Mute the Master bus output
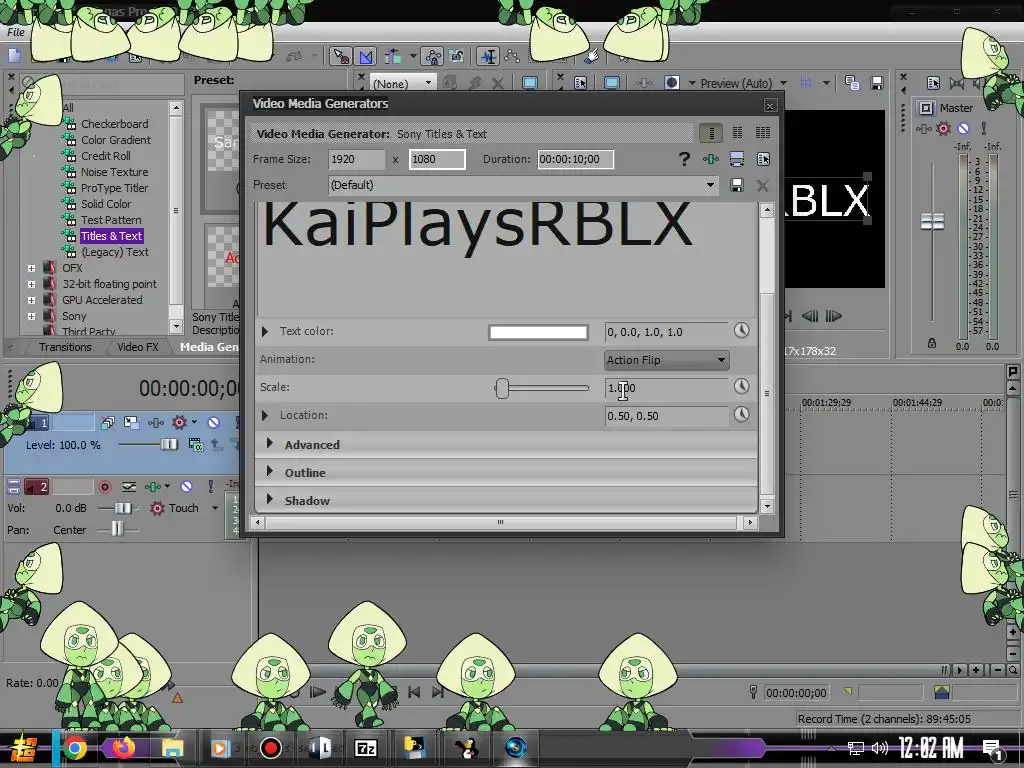The image size is (1024, 768). [x=963, y=129]
